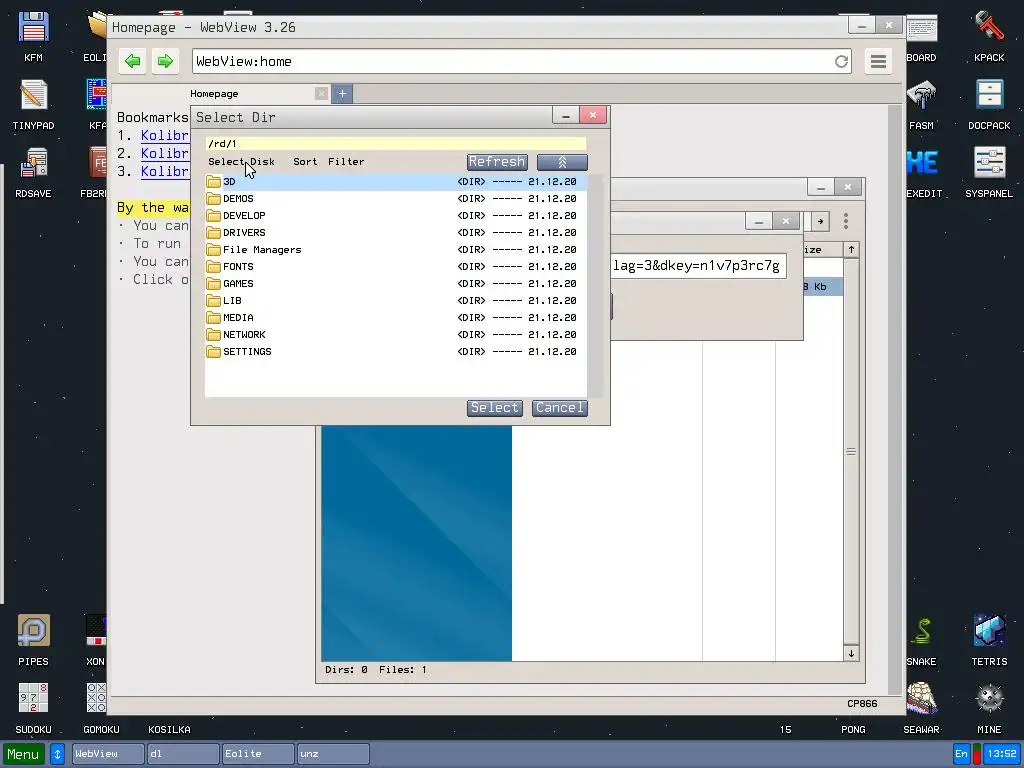Open the three-dot menu in Eolite window
1024x768 pixels.
tap(846, 221)
